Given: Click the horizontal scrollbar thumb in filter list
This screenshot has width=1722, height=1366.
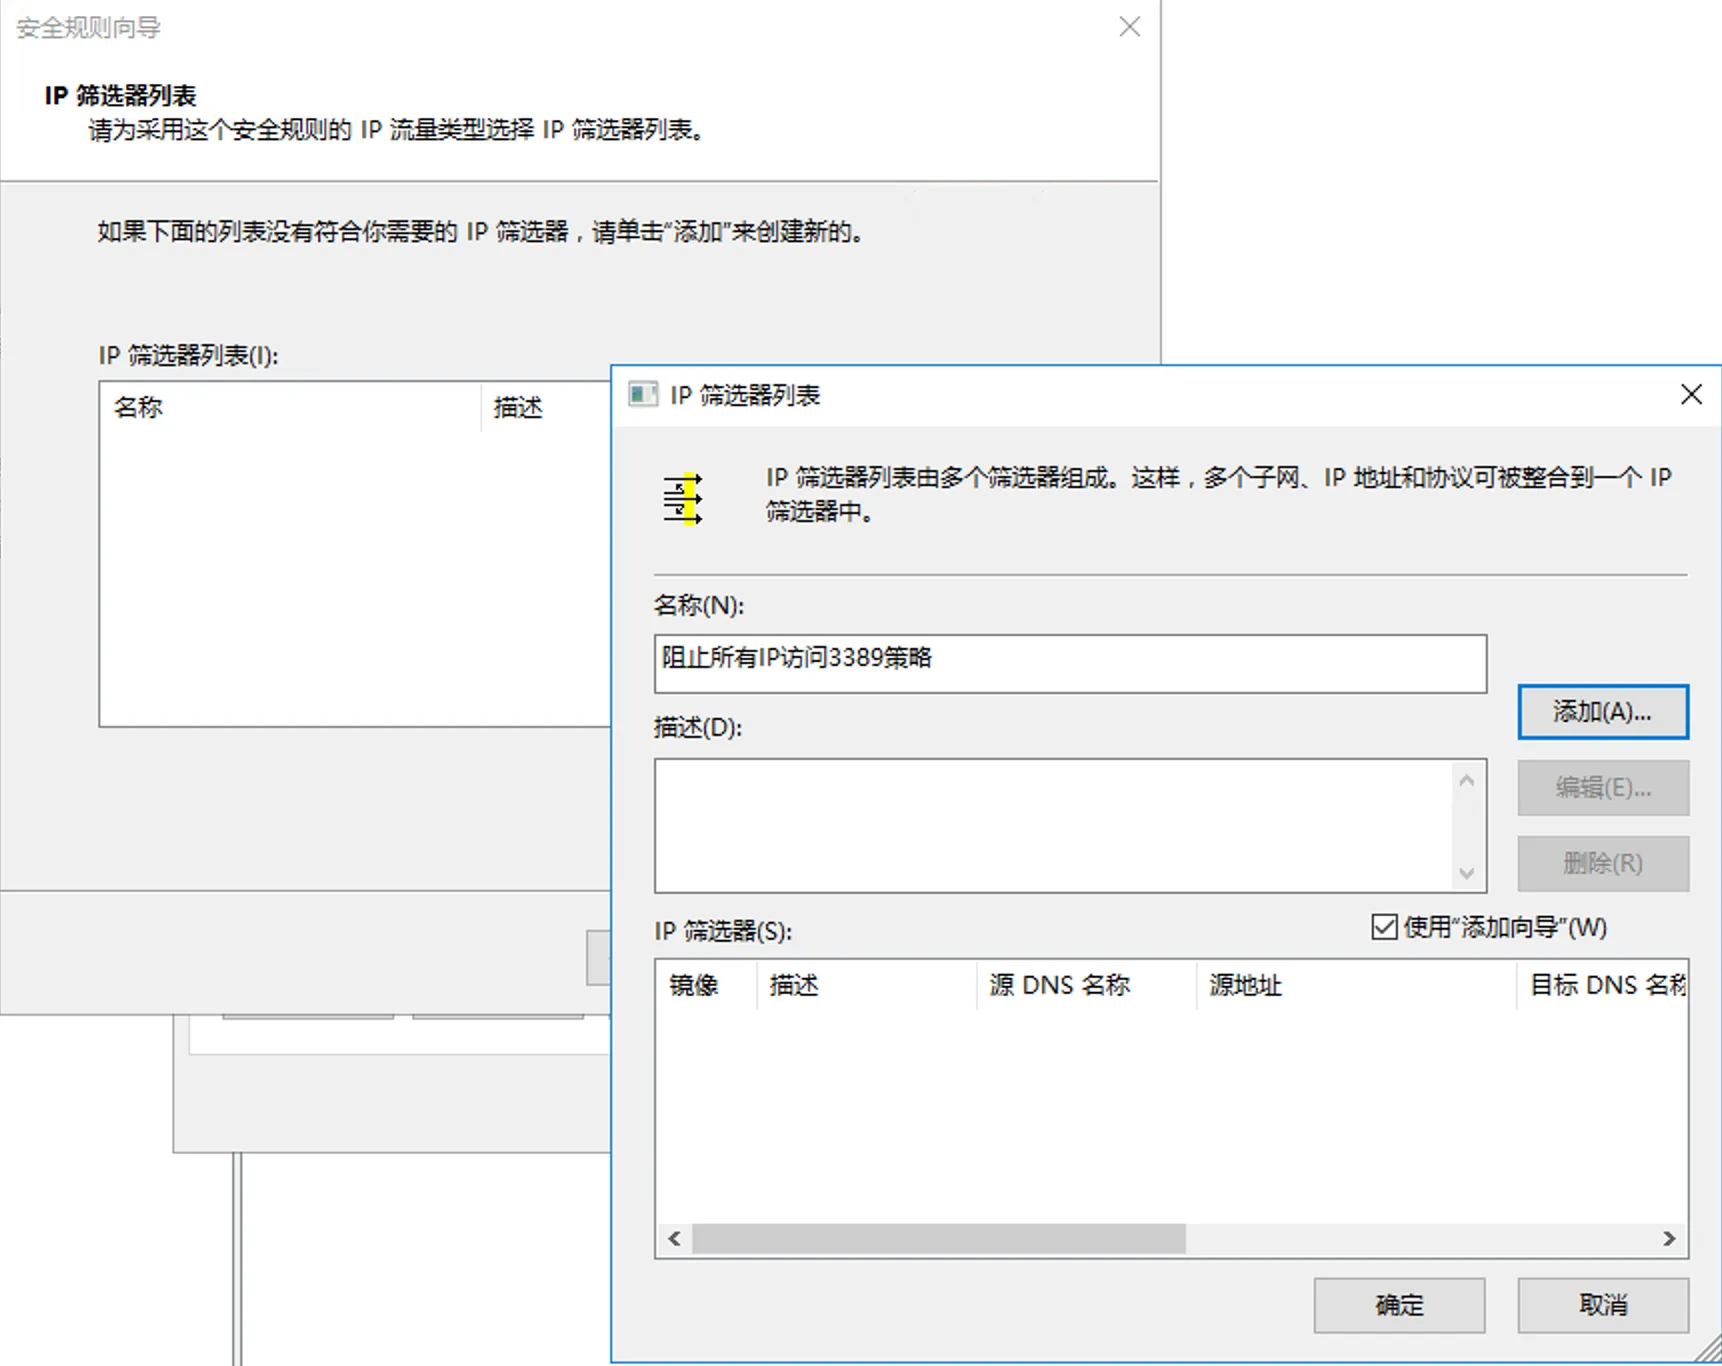Looking at the screenshot, I should point(938,1238).
